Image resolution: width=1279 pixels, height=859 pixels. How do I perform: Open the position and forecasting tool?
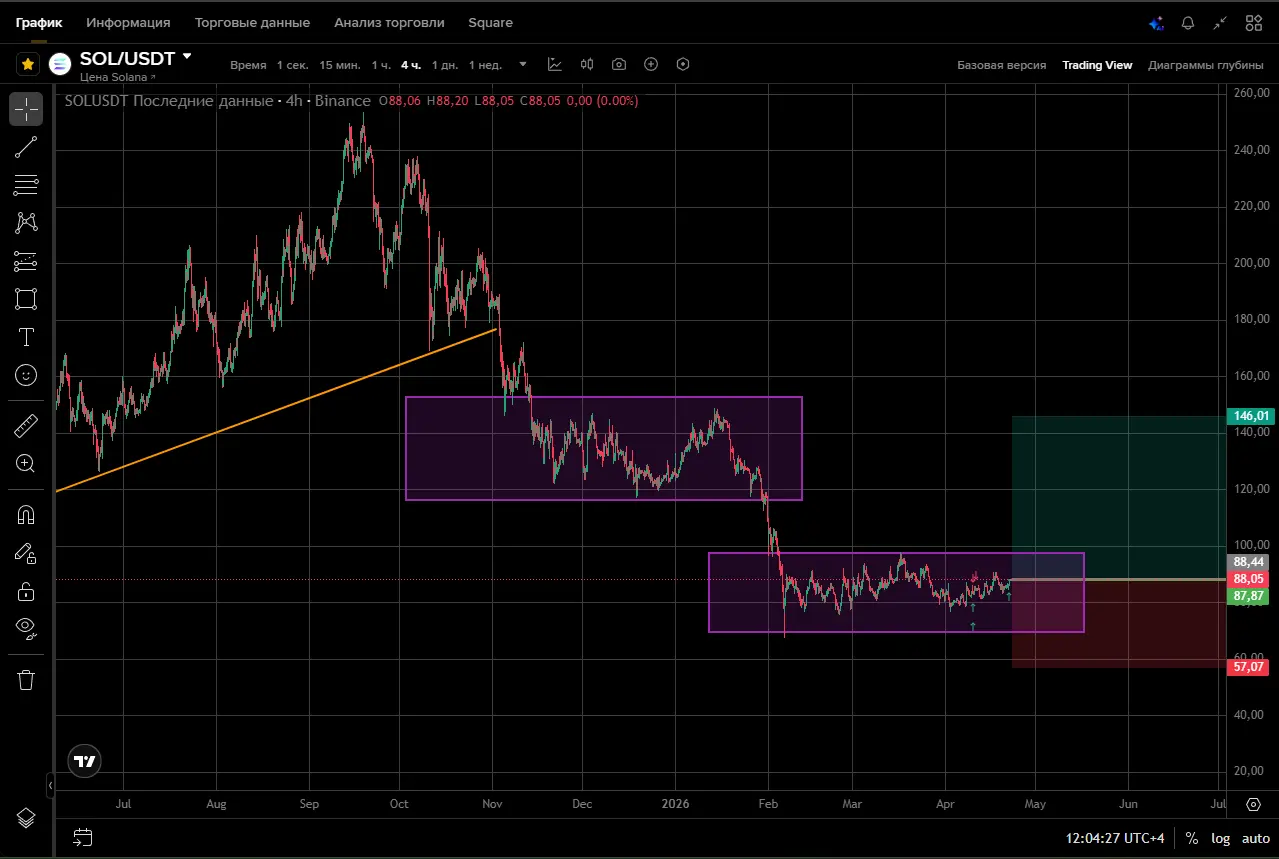(26, 261)
